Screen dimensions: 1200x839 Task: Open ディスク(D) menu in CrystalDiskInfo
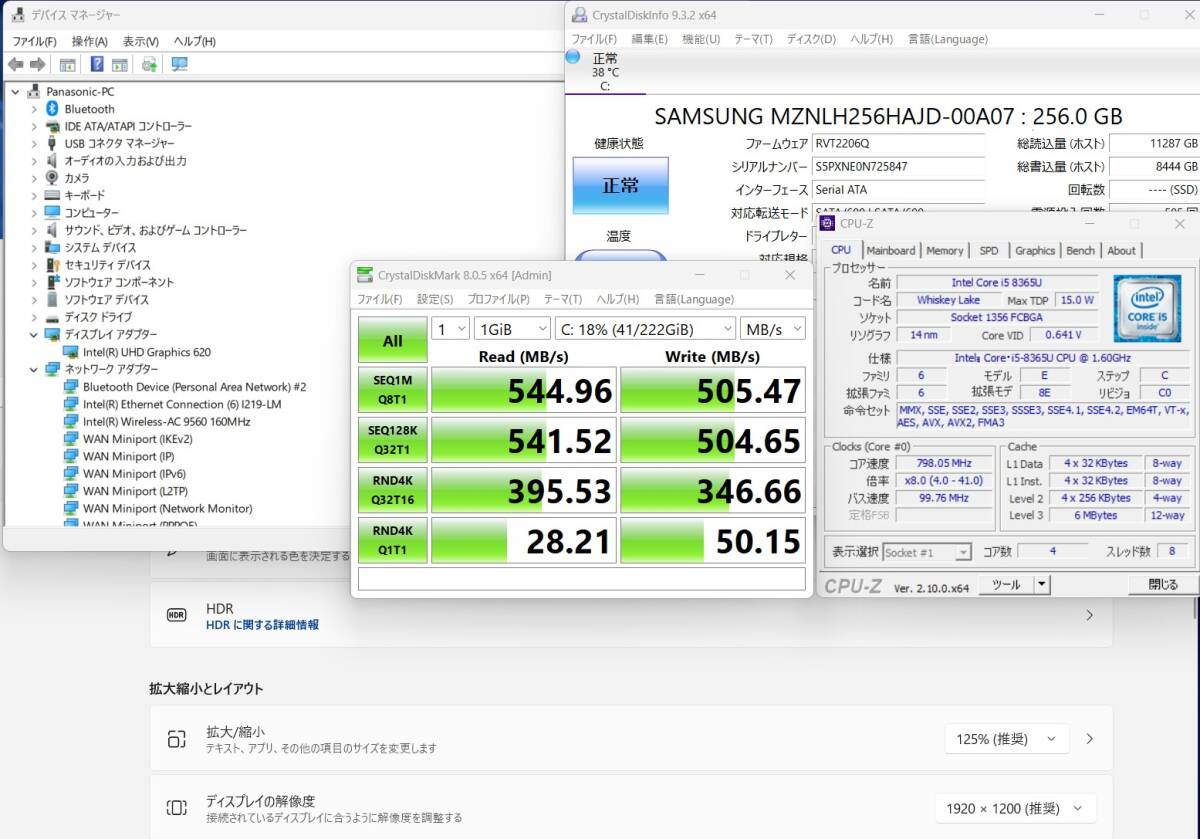[811, 39]
